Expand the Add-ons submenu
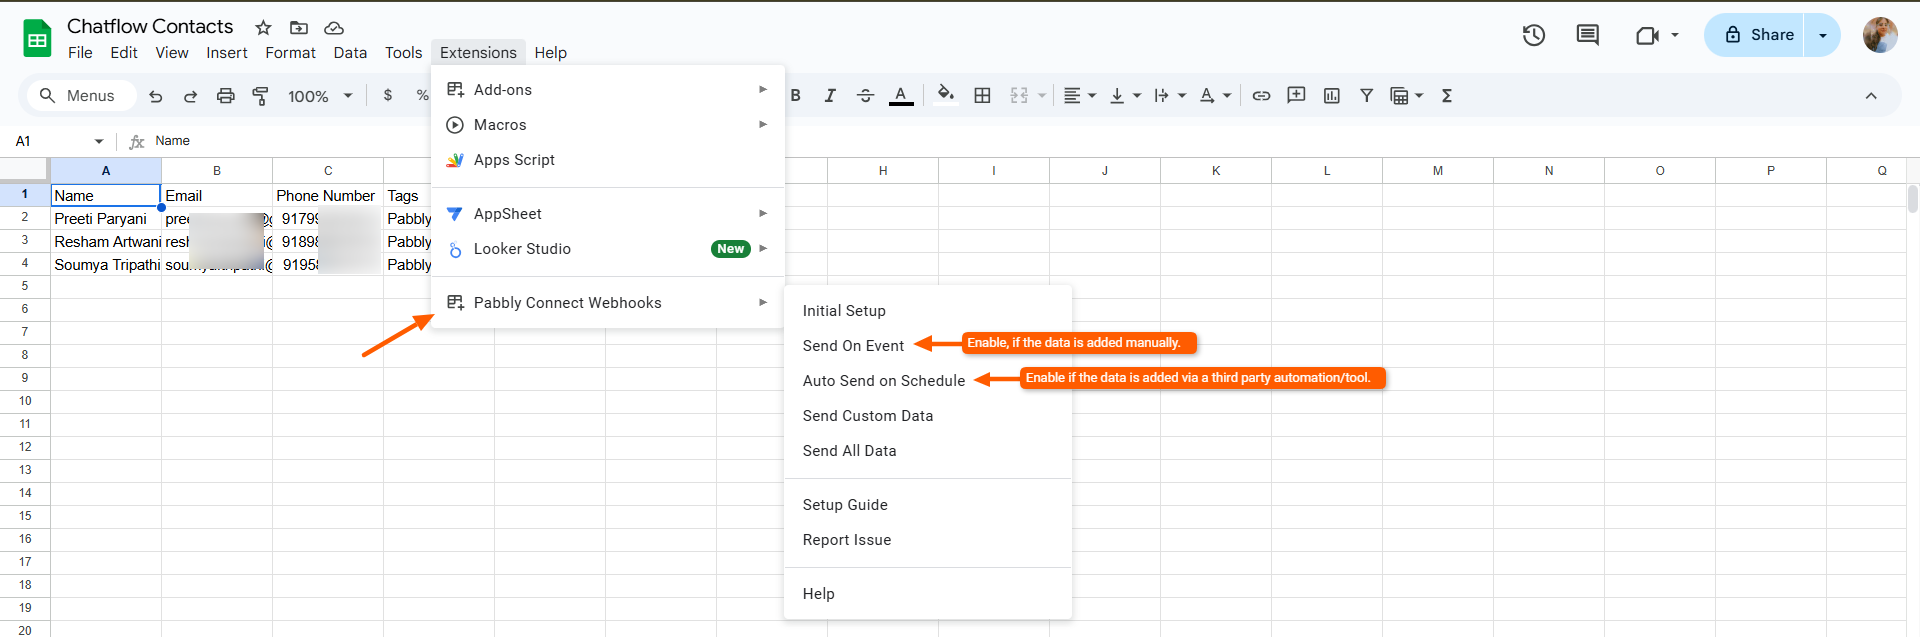 (607, 90)
